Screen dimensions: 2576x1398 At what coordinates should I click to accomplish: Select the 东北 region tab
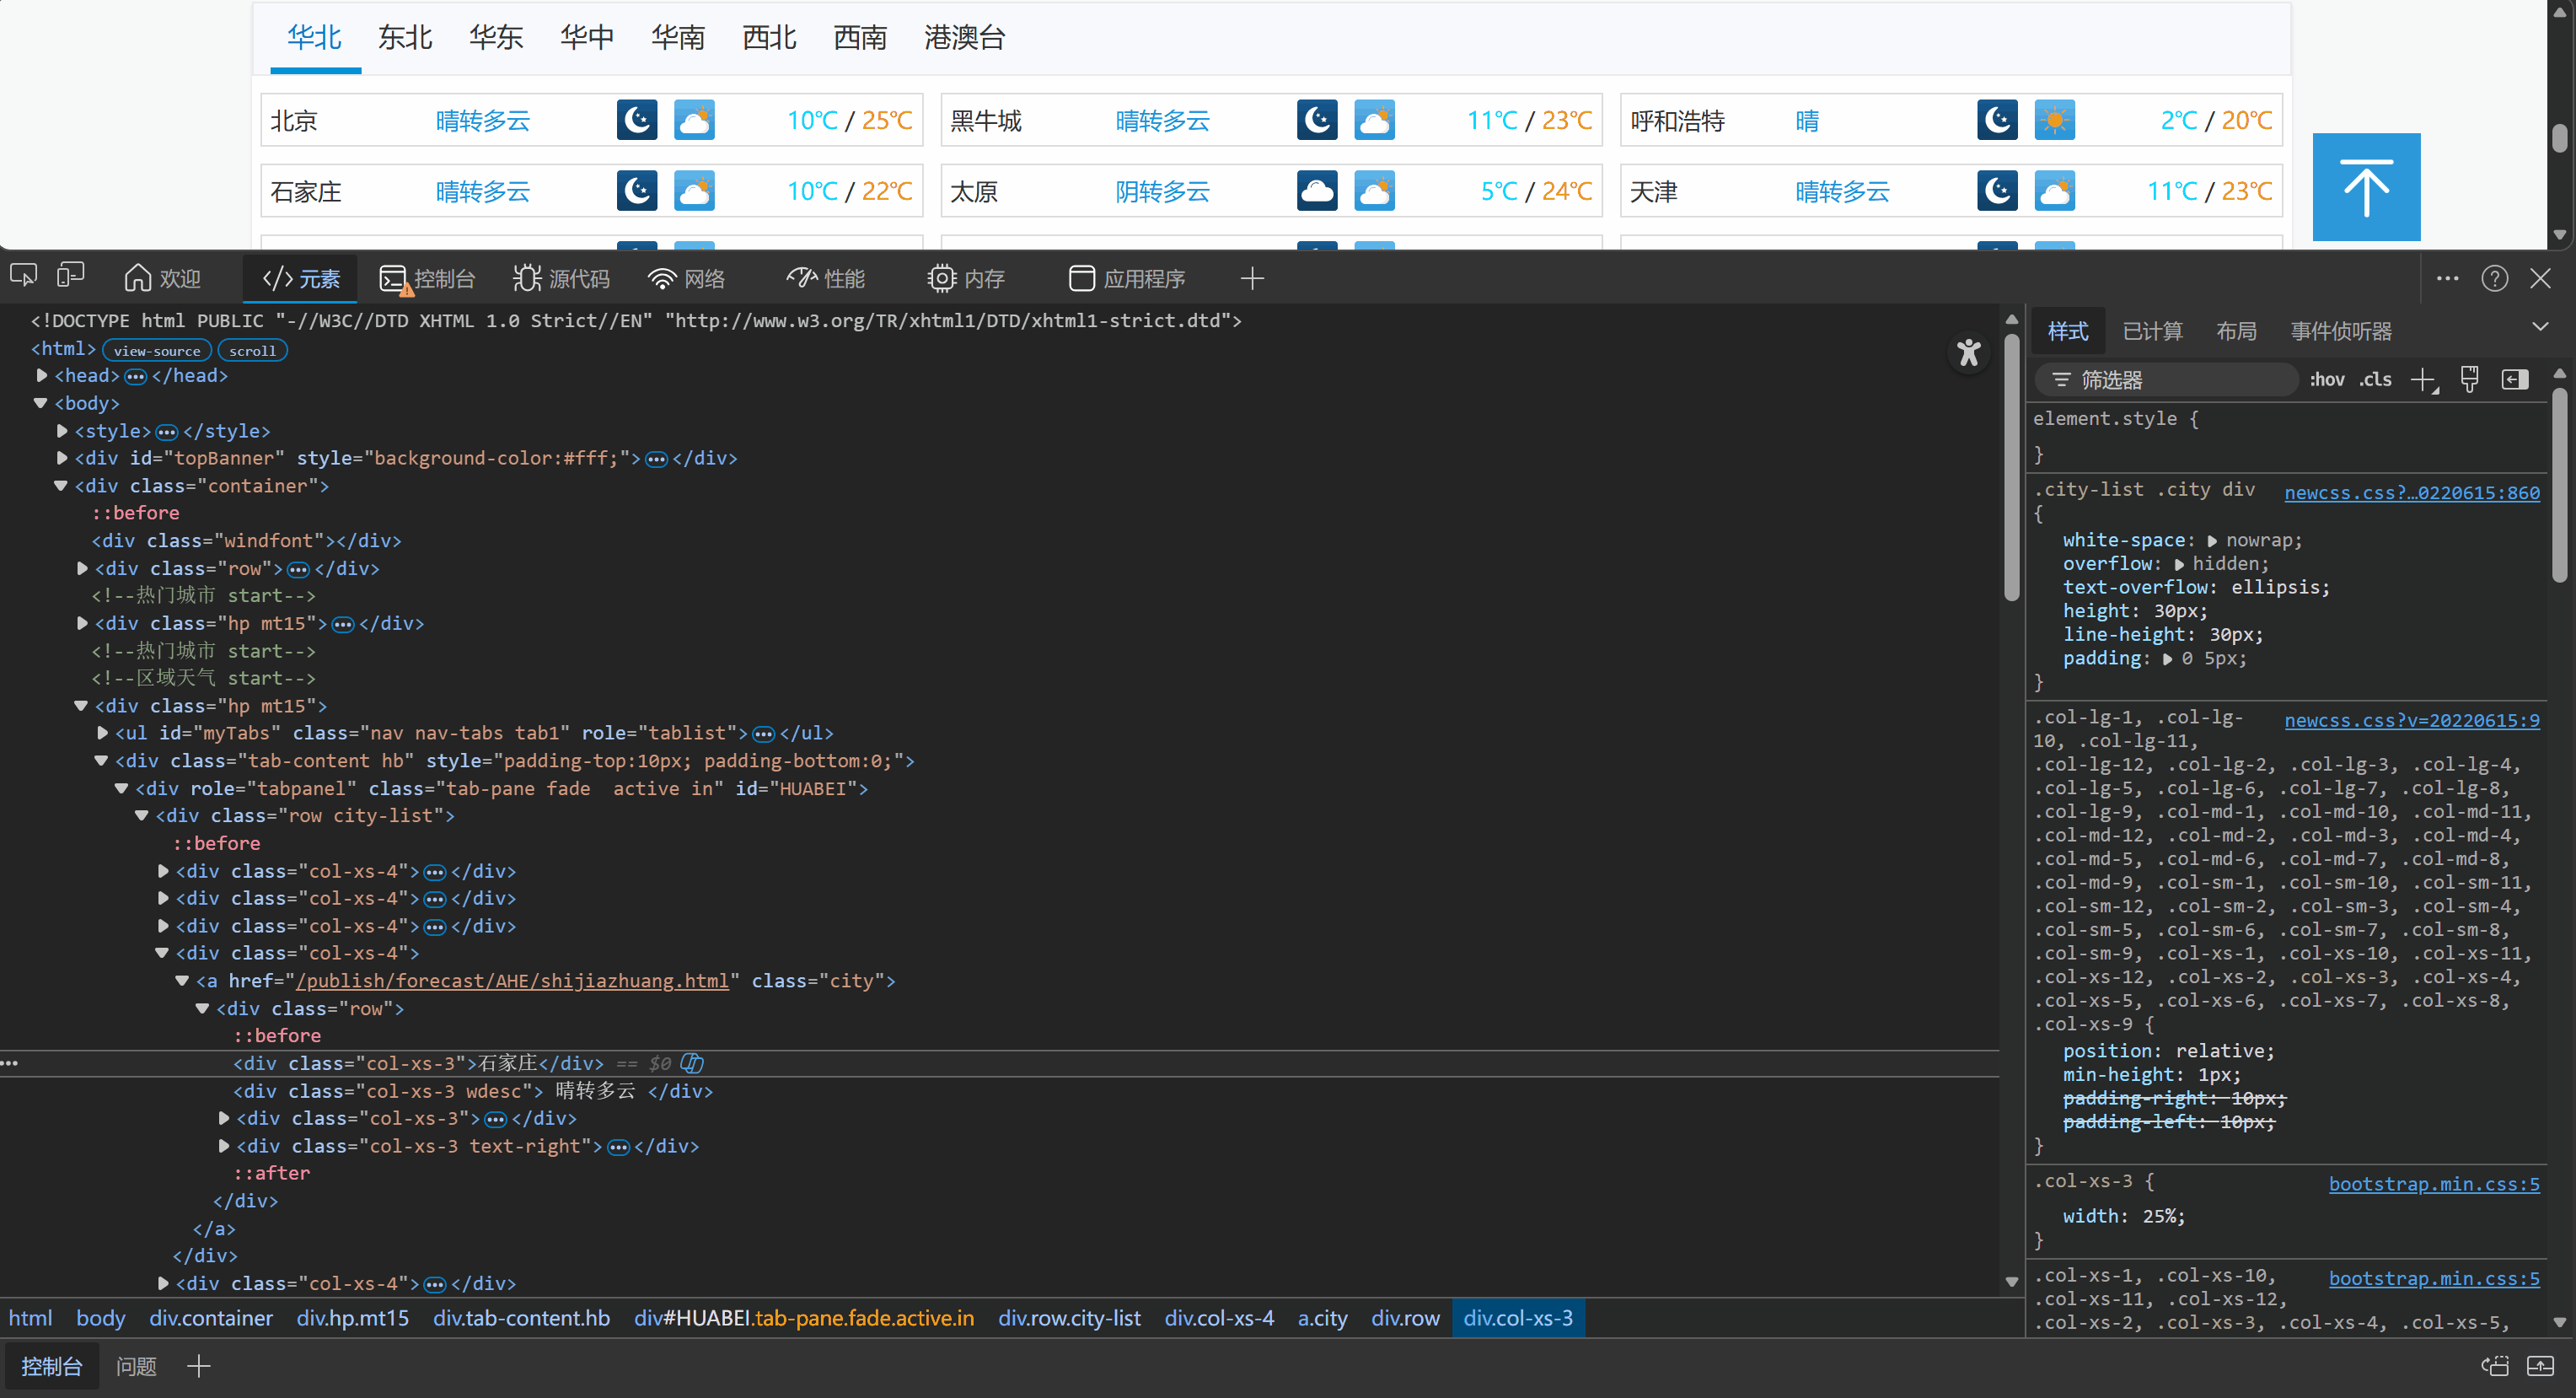(x=405, y=38)
